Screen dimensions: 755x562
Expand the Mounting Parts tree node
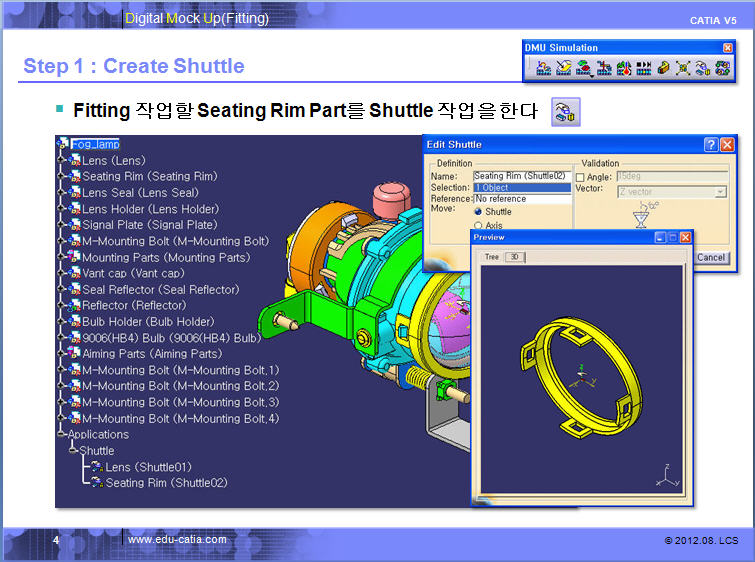click(62, 257)
